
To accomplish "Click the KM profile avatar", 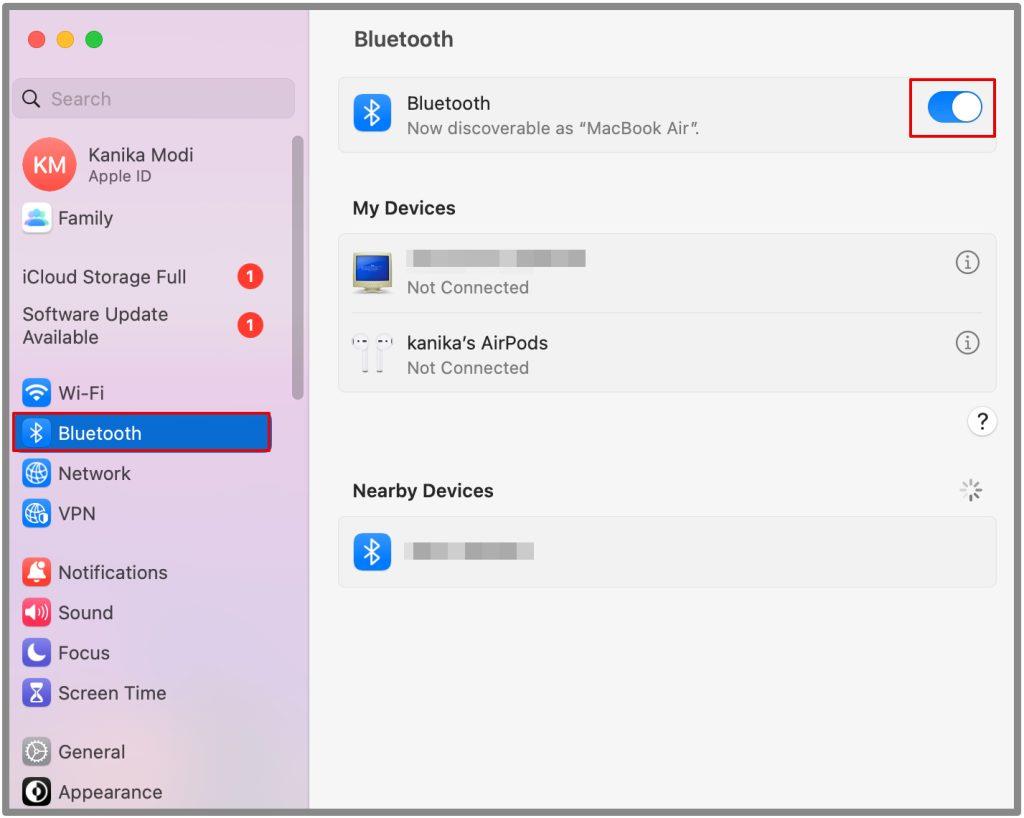I will [49, 165].
